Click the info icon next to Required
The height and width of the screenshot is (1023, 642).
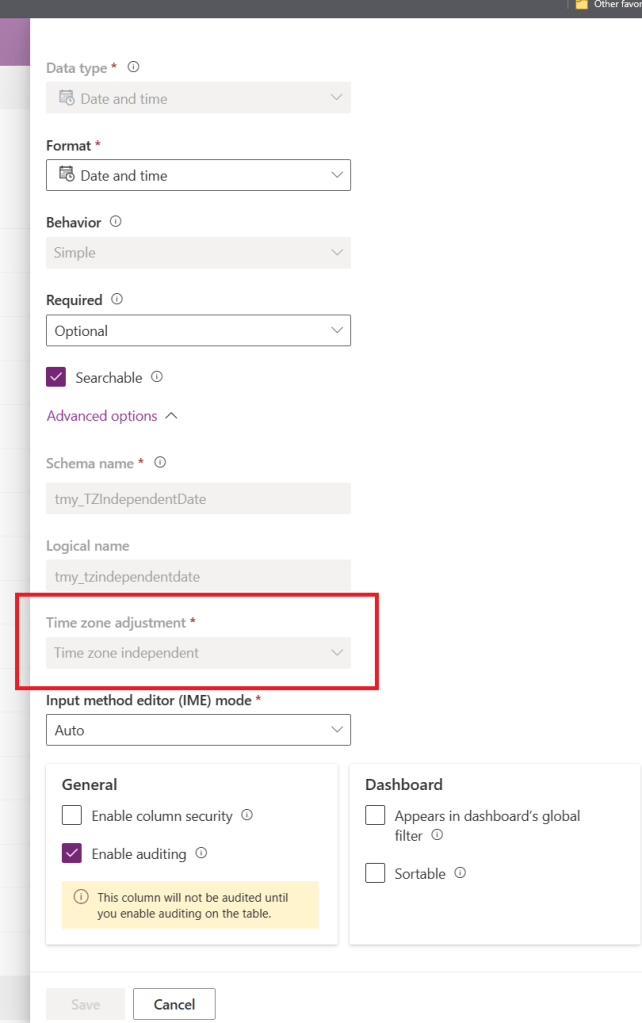[117, 299]
